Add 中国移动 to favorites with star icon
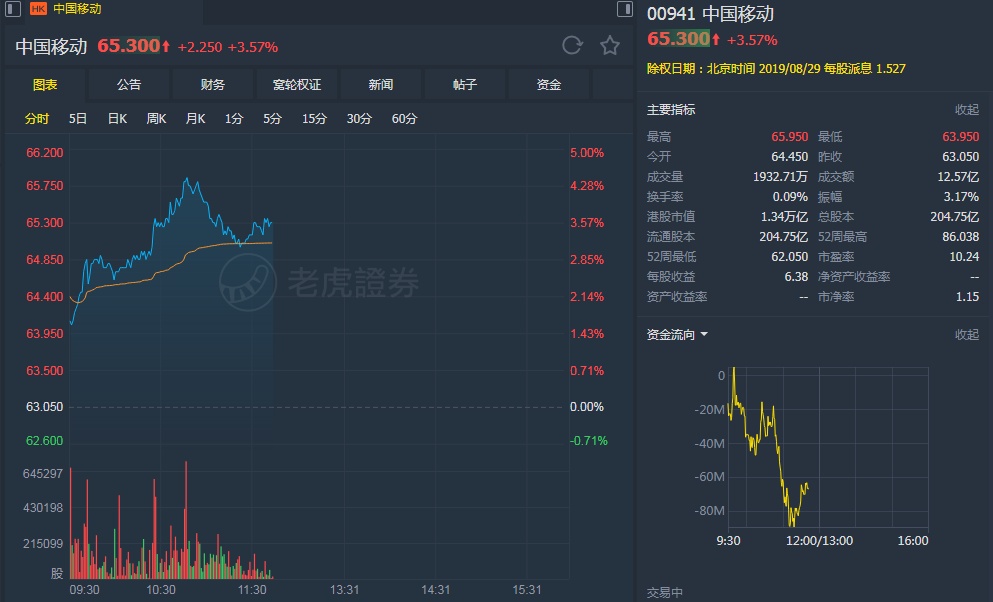 coord(609,45)
